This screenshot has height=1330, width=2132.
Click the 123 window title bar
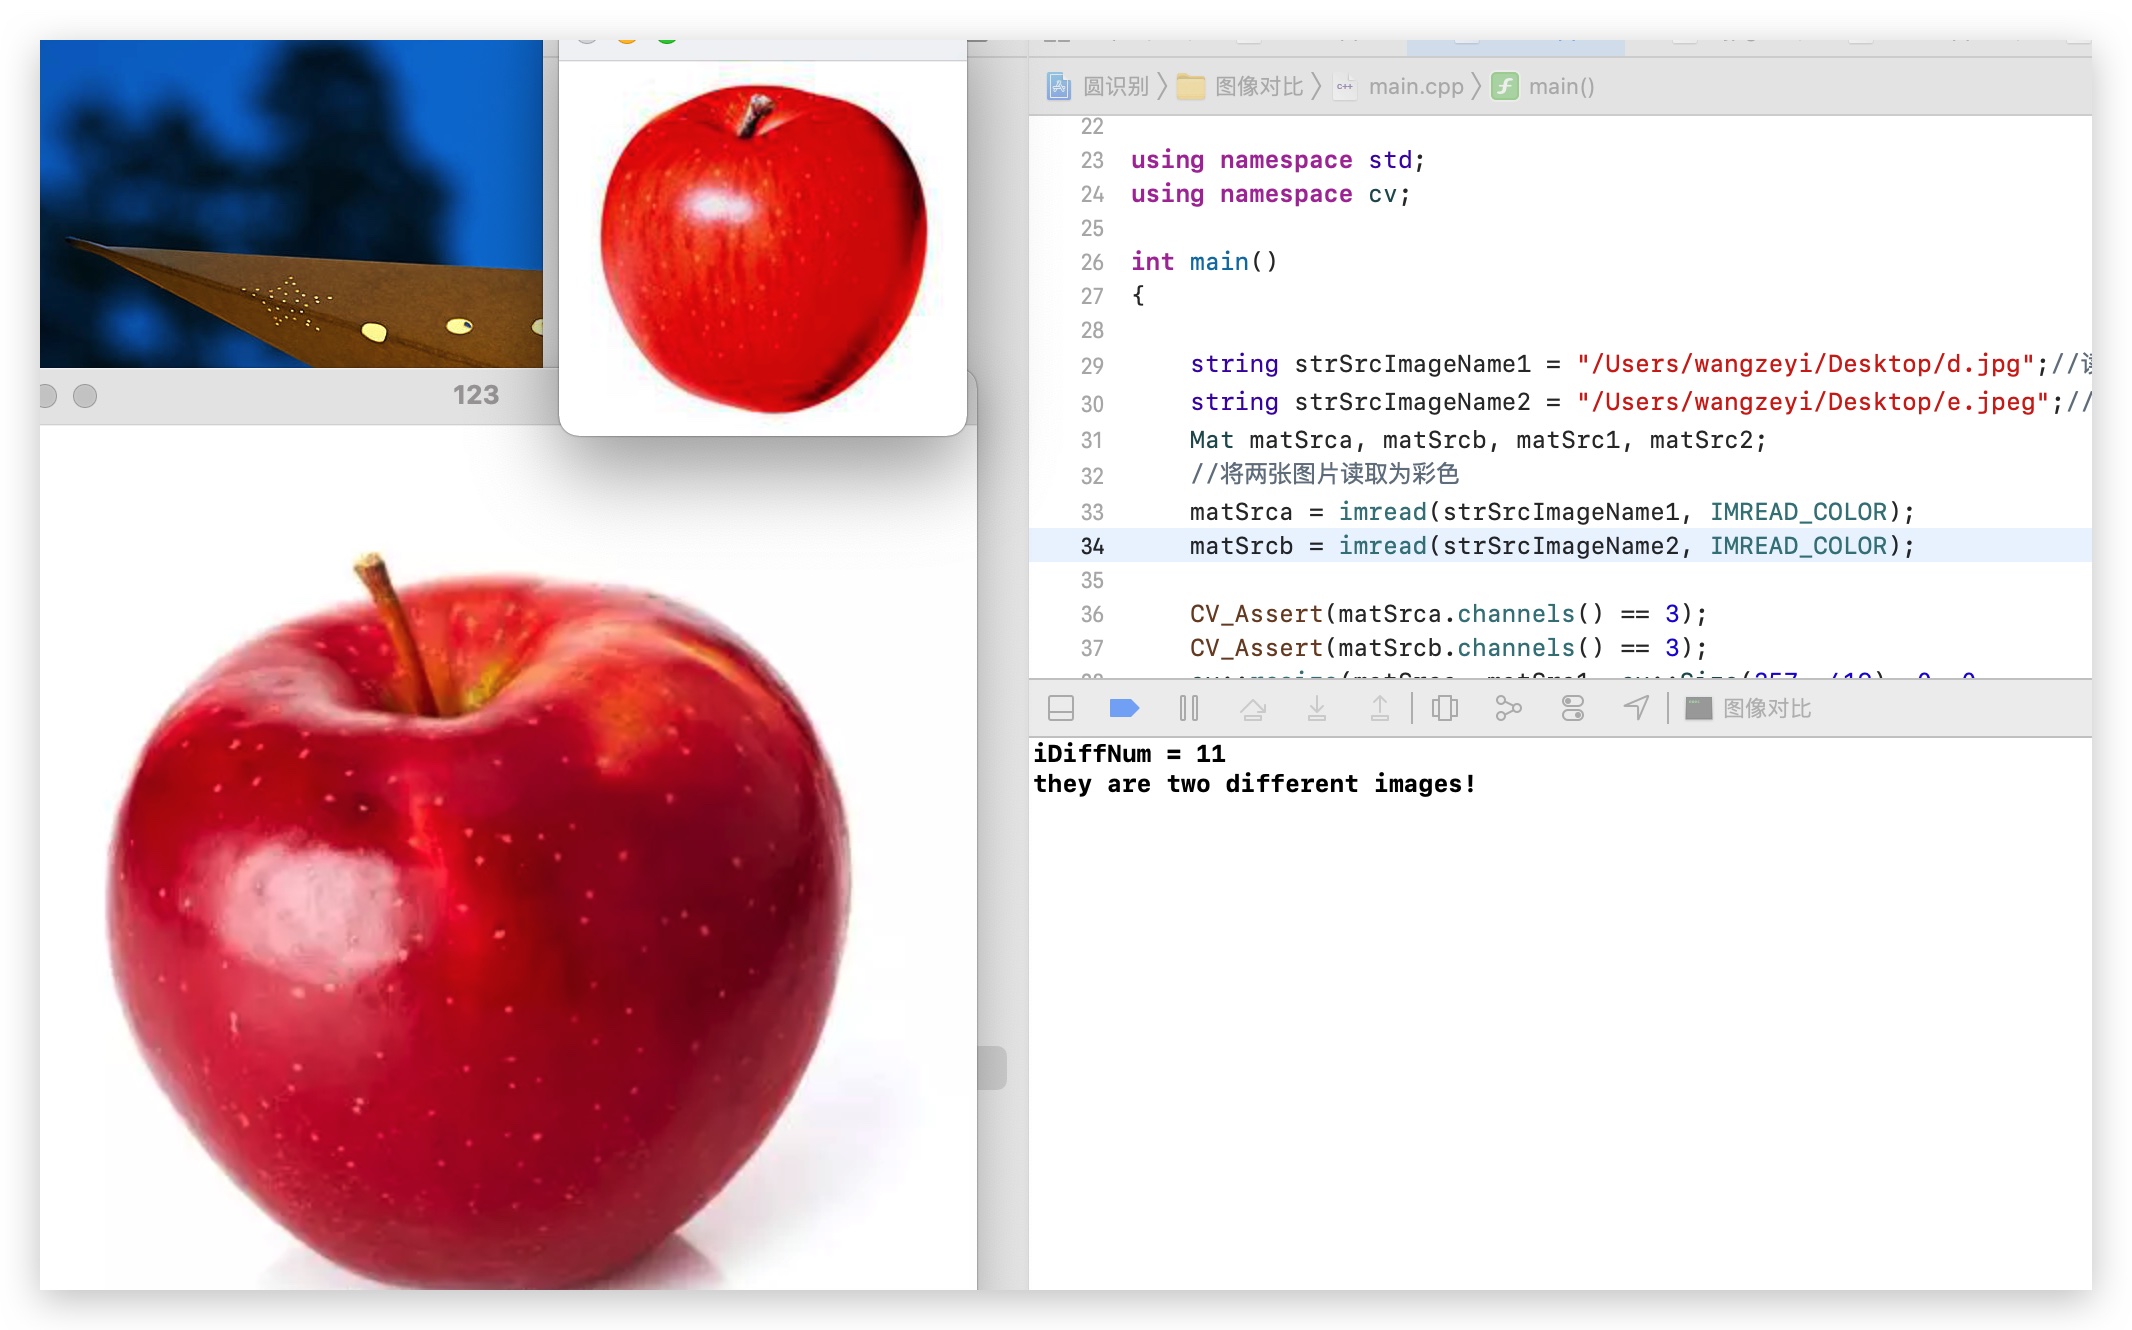point(475,395)
